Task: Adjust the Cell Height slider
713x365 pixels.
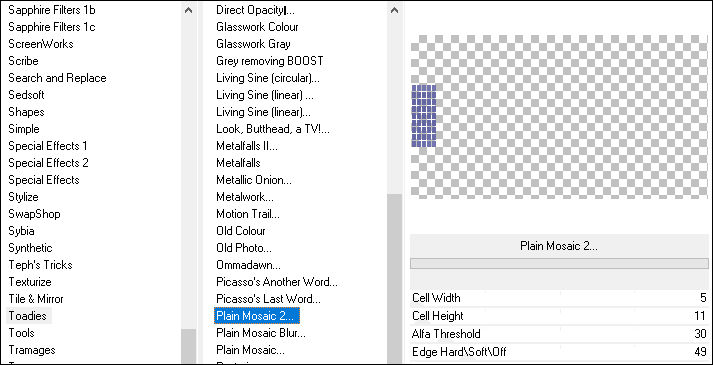Action: tap(559, 316)
